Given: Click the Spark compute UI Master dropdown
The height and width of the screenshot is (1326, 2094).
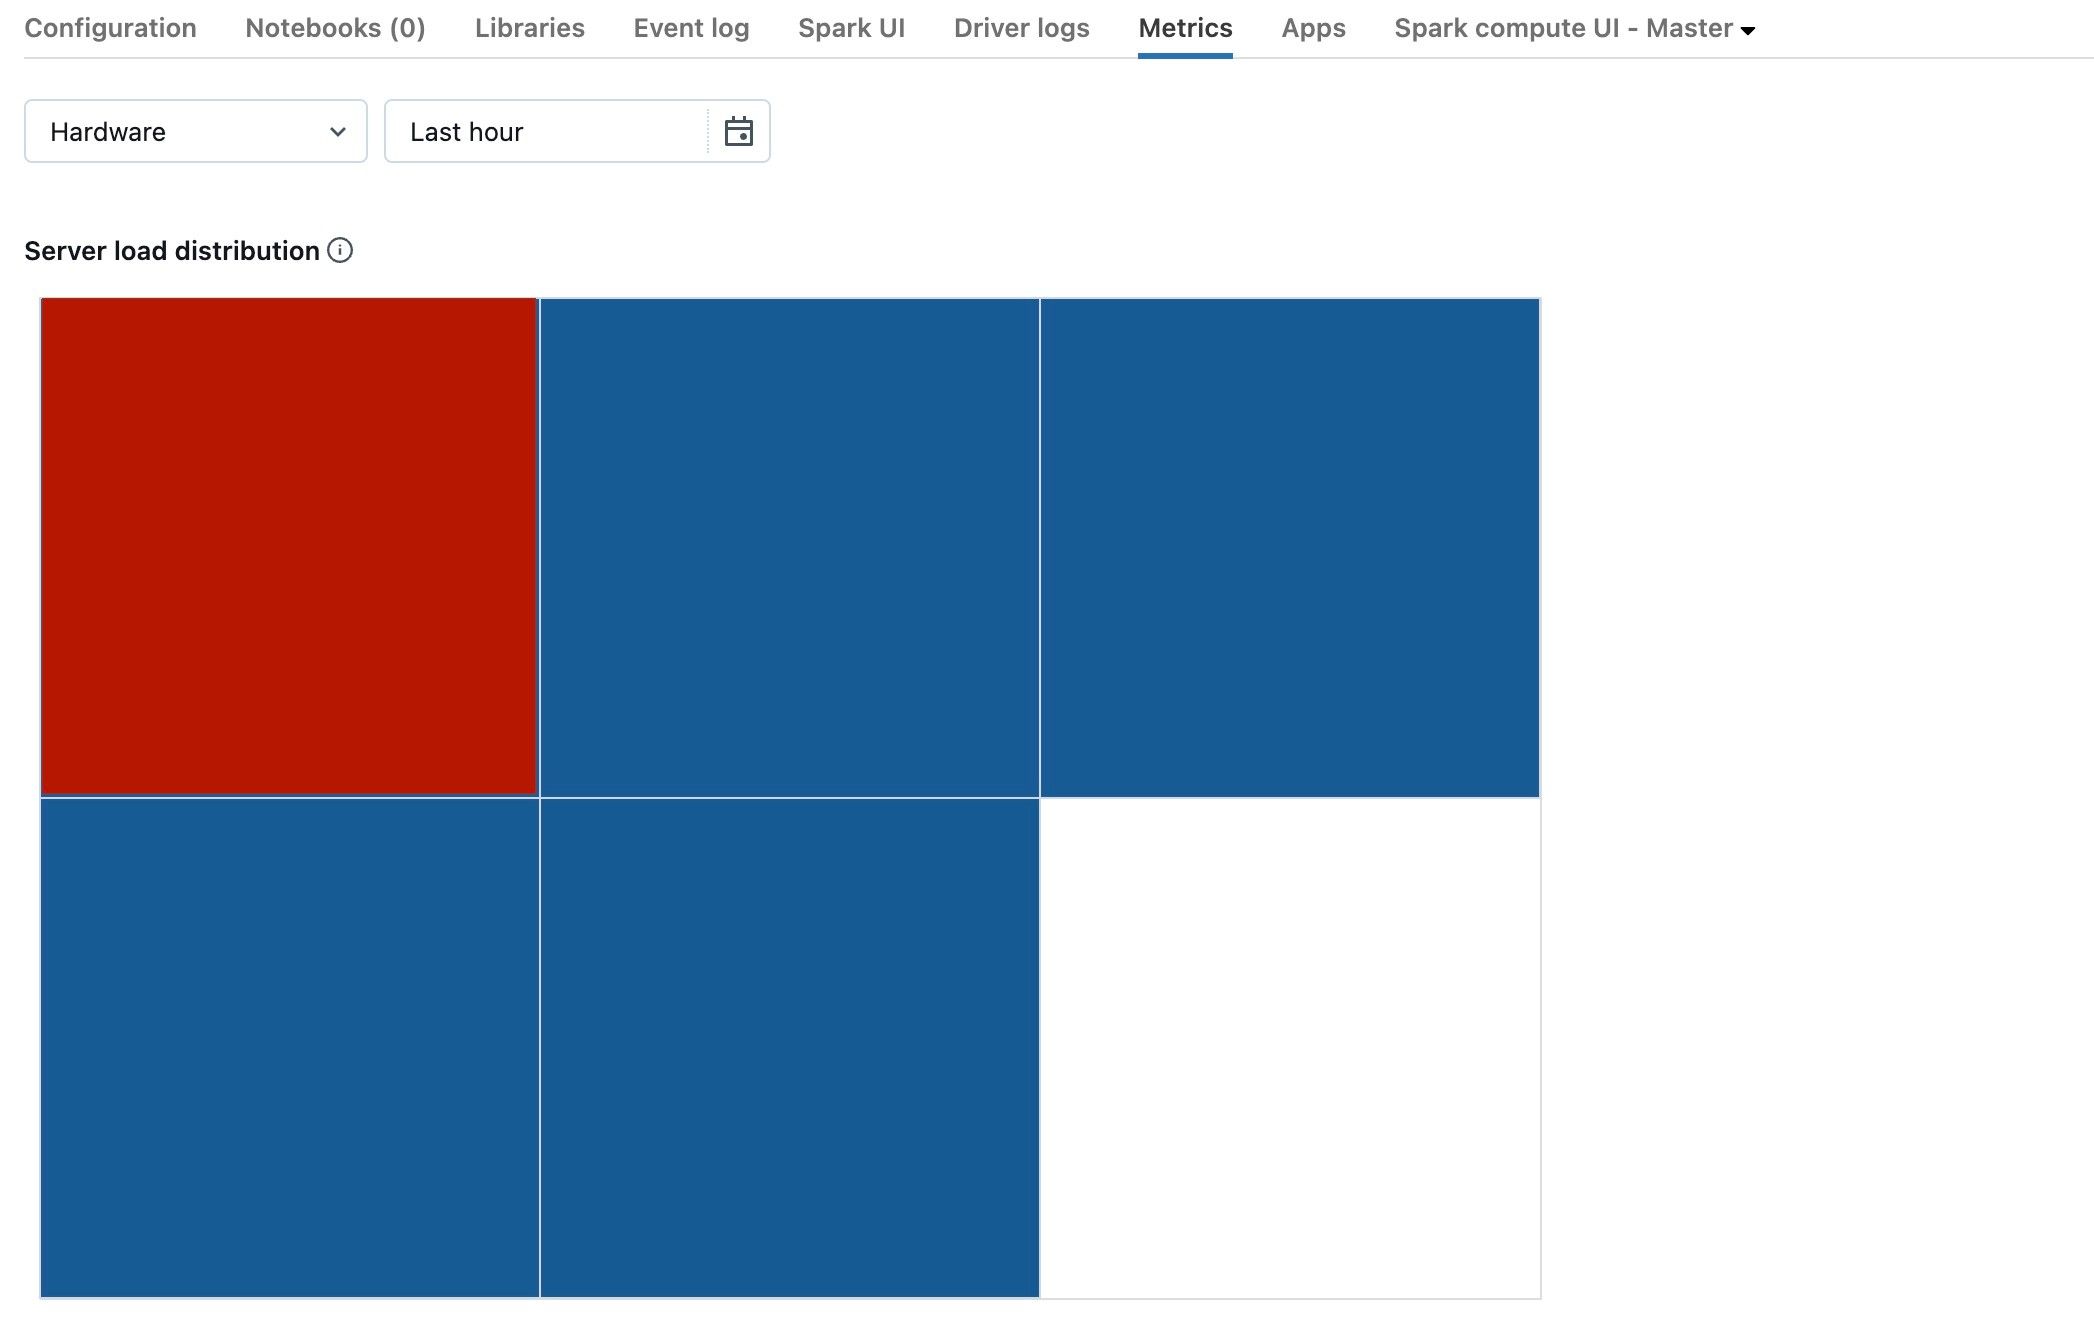Looking at the screenshot, I should (x=1572, y=27).
